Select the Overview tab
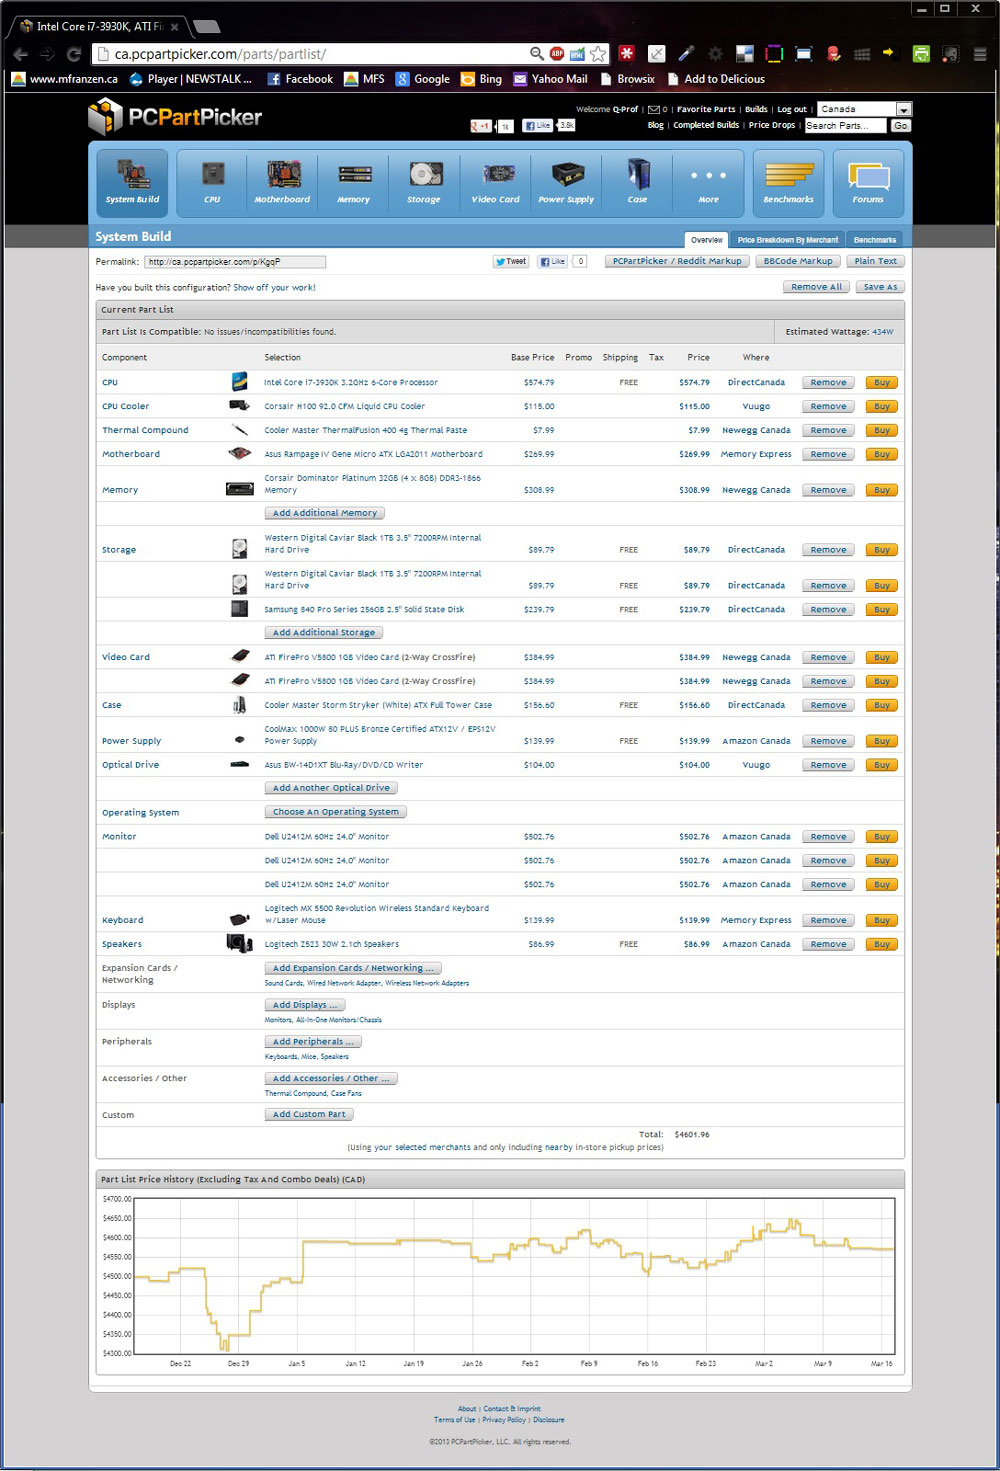This screenshot has height=1471, width=1000. (706, 240)
